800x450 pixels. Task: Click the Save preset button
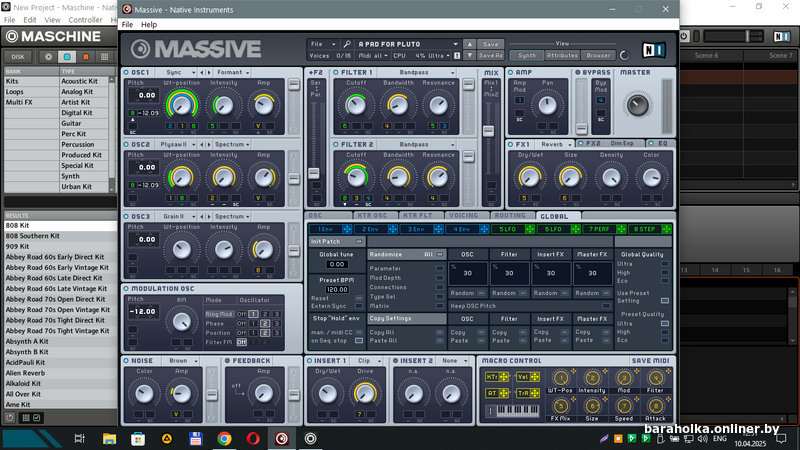pos(490,44)
